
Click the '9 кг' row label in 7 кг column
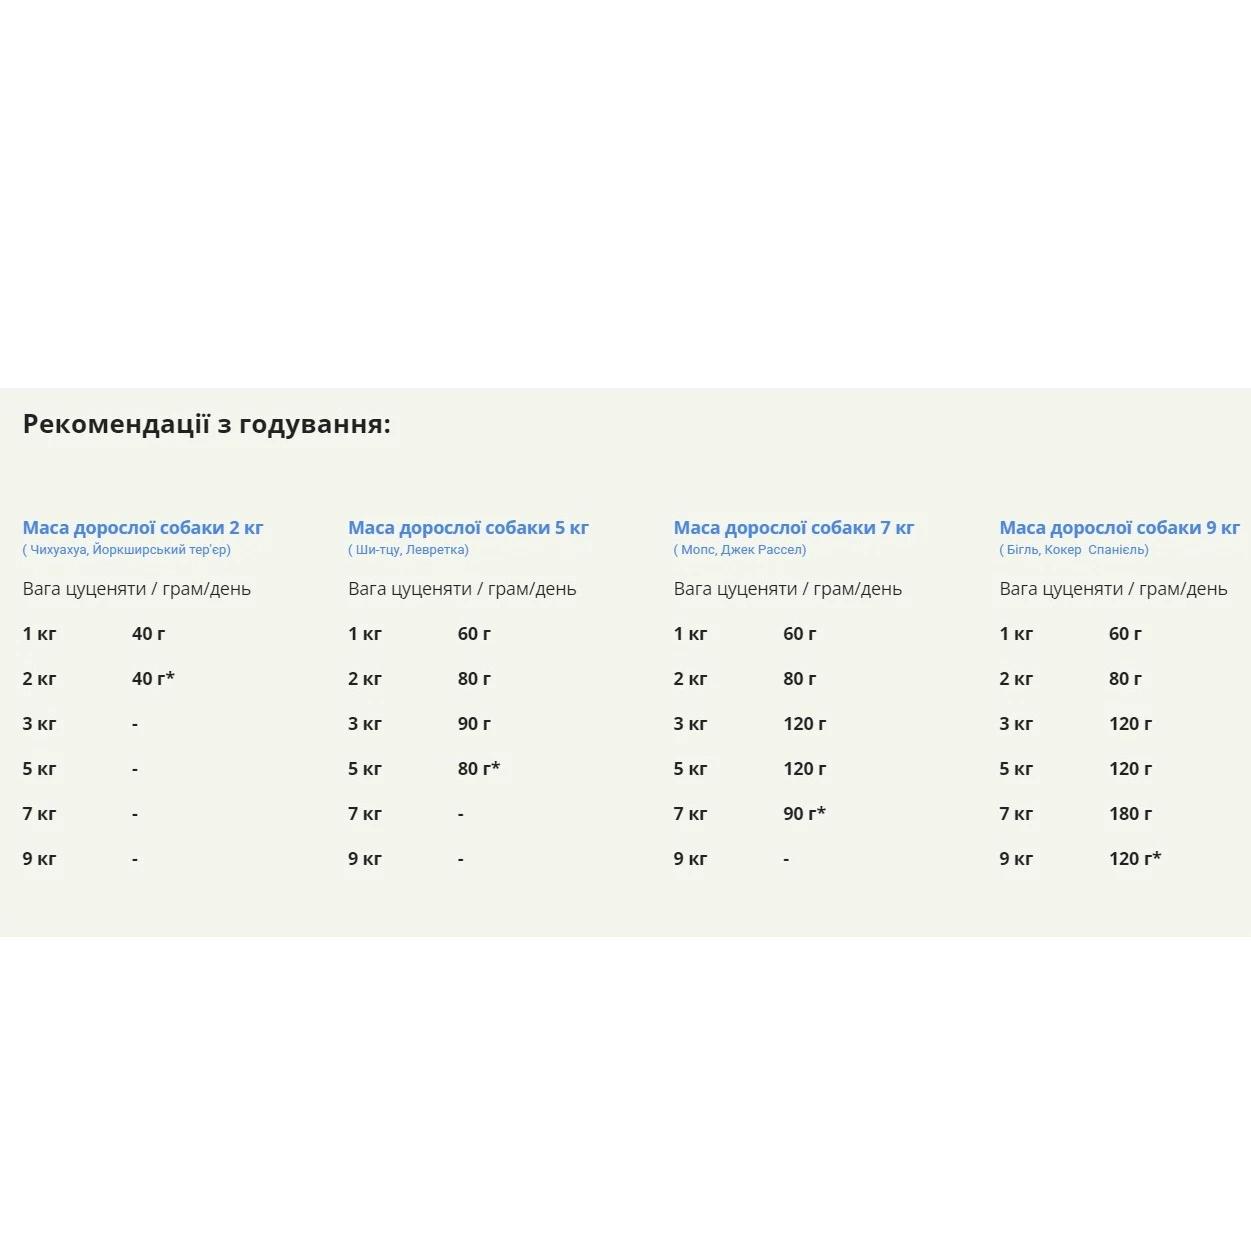pos(690,859)
